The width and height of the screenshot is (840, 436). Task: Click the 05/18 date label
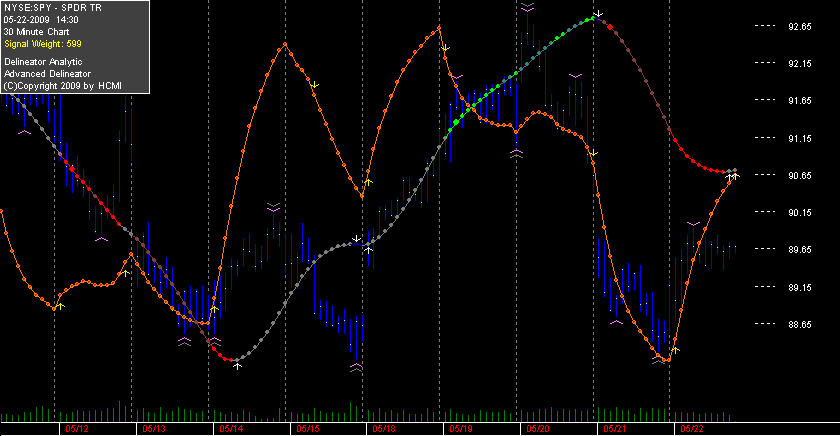(384, 429)
